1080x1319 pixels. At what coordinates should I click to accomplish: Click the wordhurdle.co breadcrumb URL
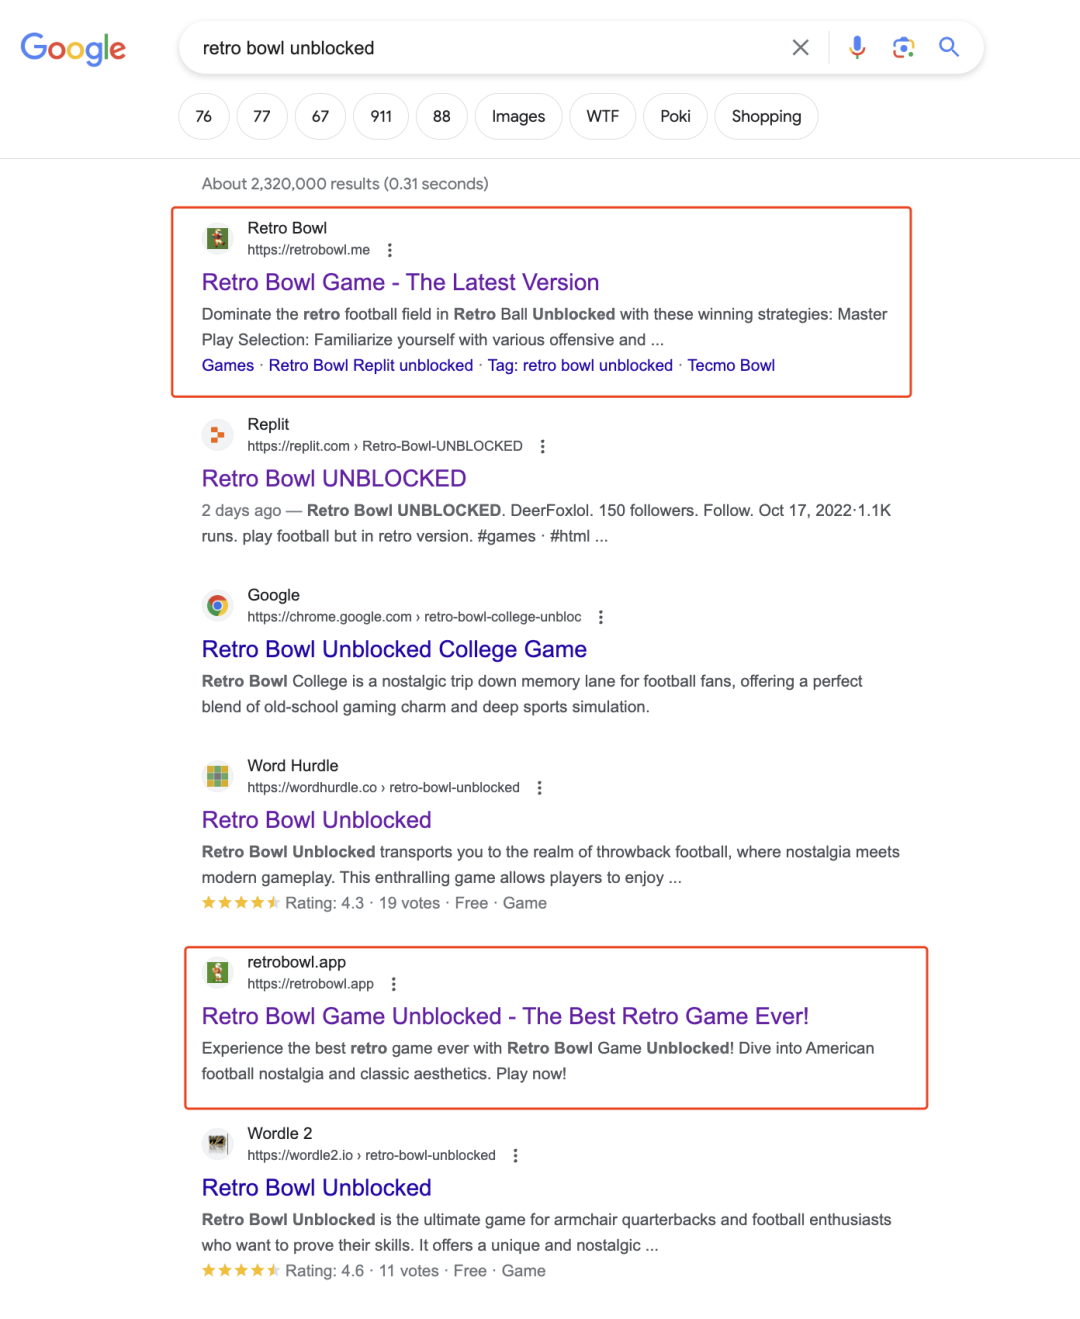point(383,788)
